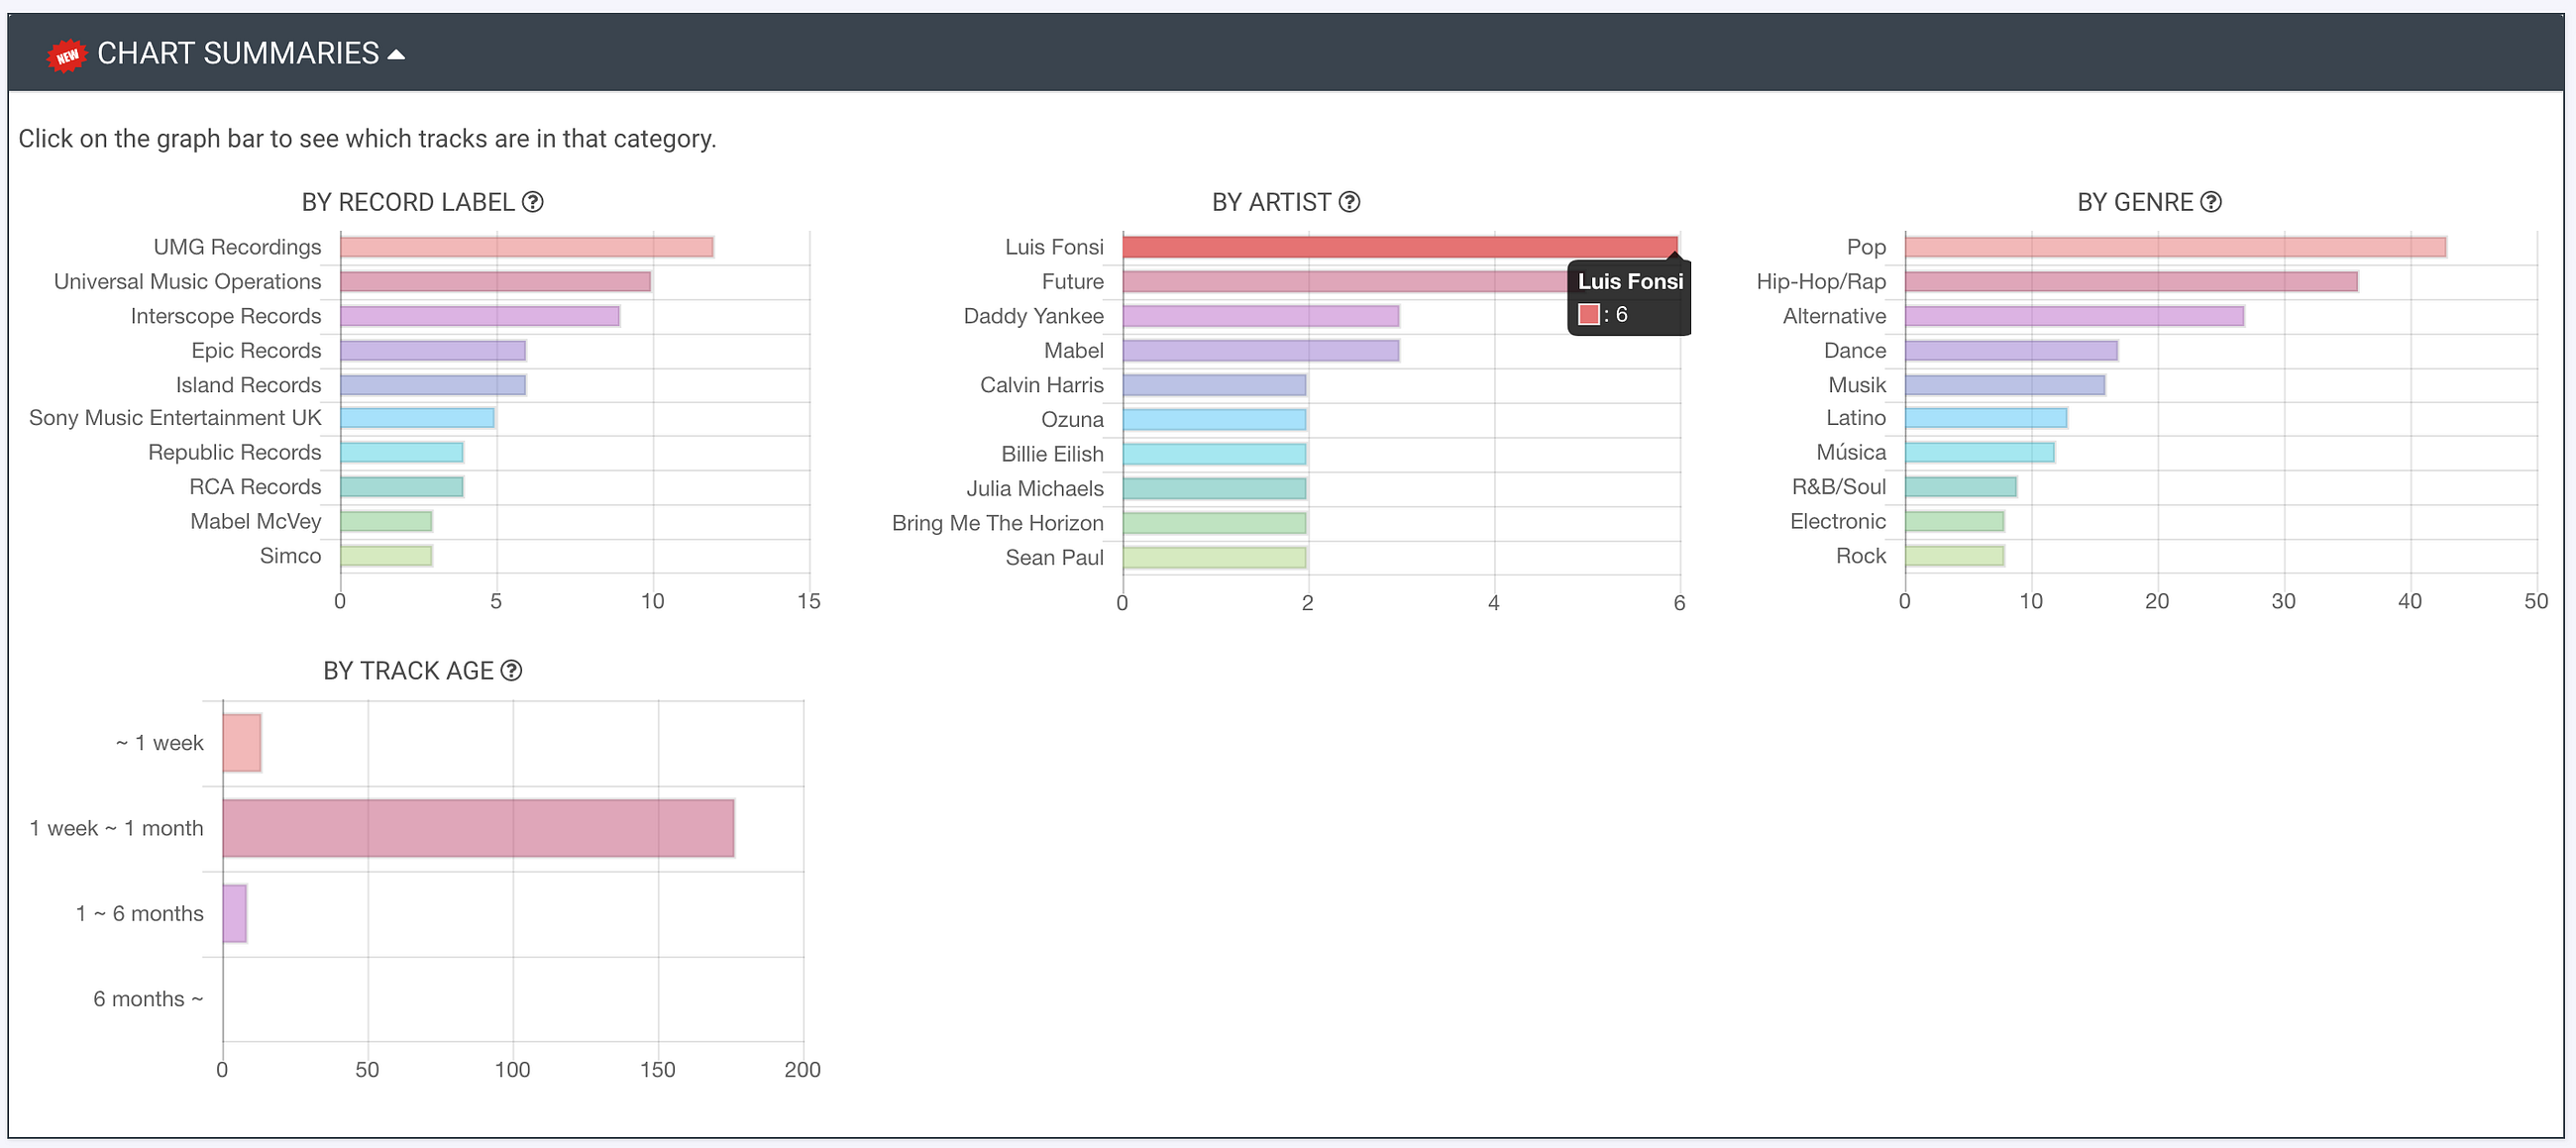Image resolution: width=2576 pixels, height=1148 pixels.
Task: Click the Sony Music Entertainment UK bar
Action: coord(417,418)
